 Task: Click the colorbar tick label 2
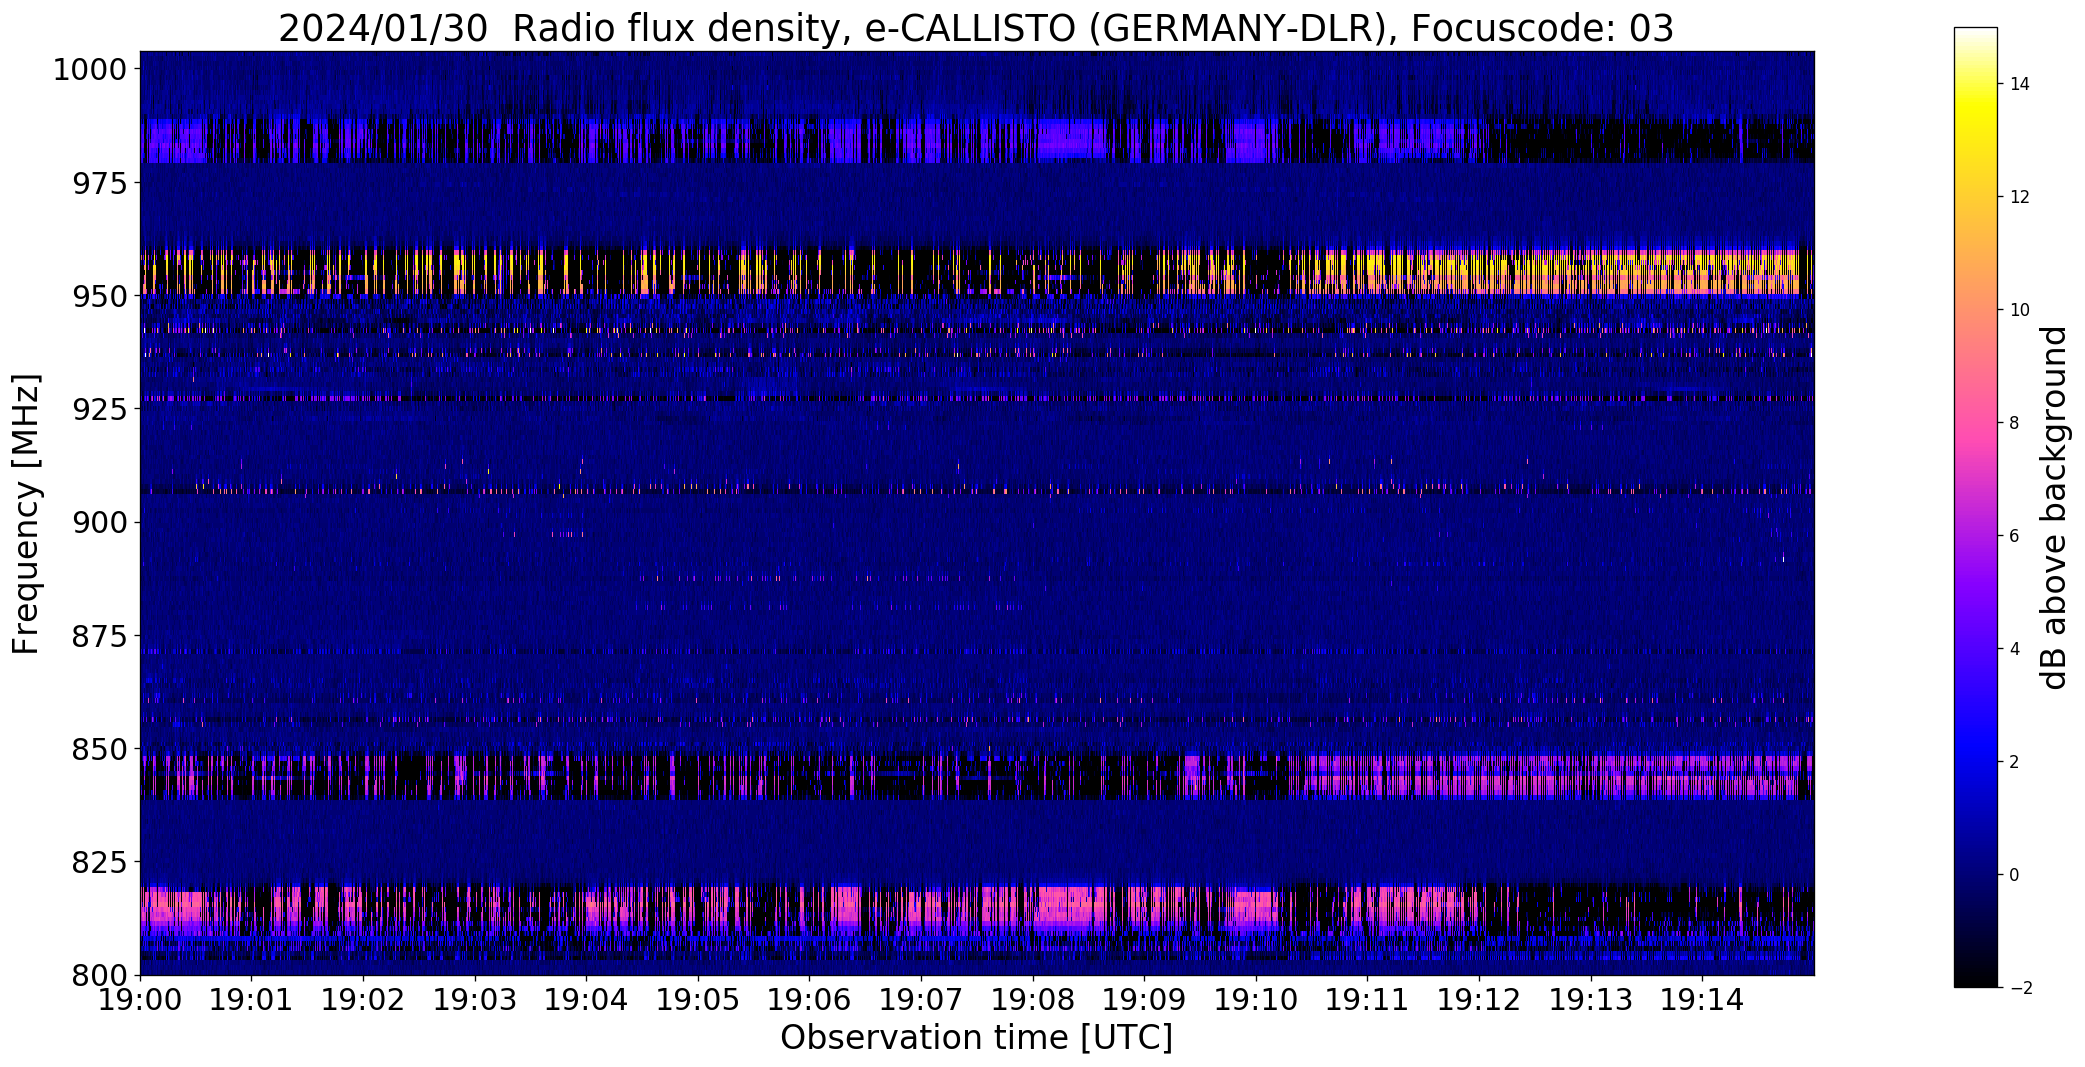click(2014, 762)
